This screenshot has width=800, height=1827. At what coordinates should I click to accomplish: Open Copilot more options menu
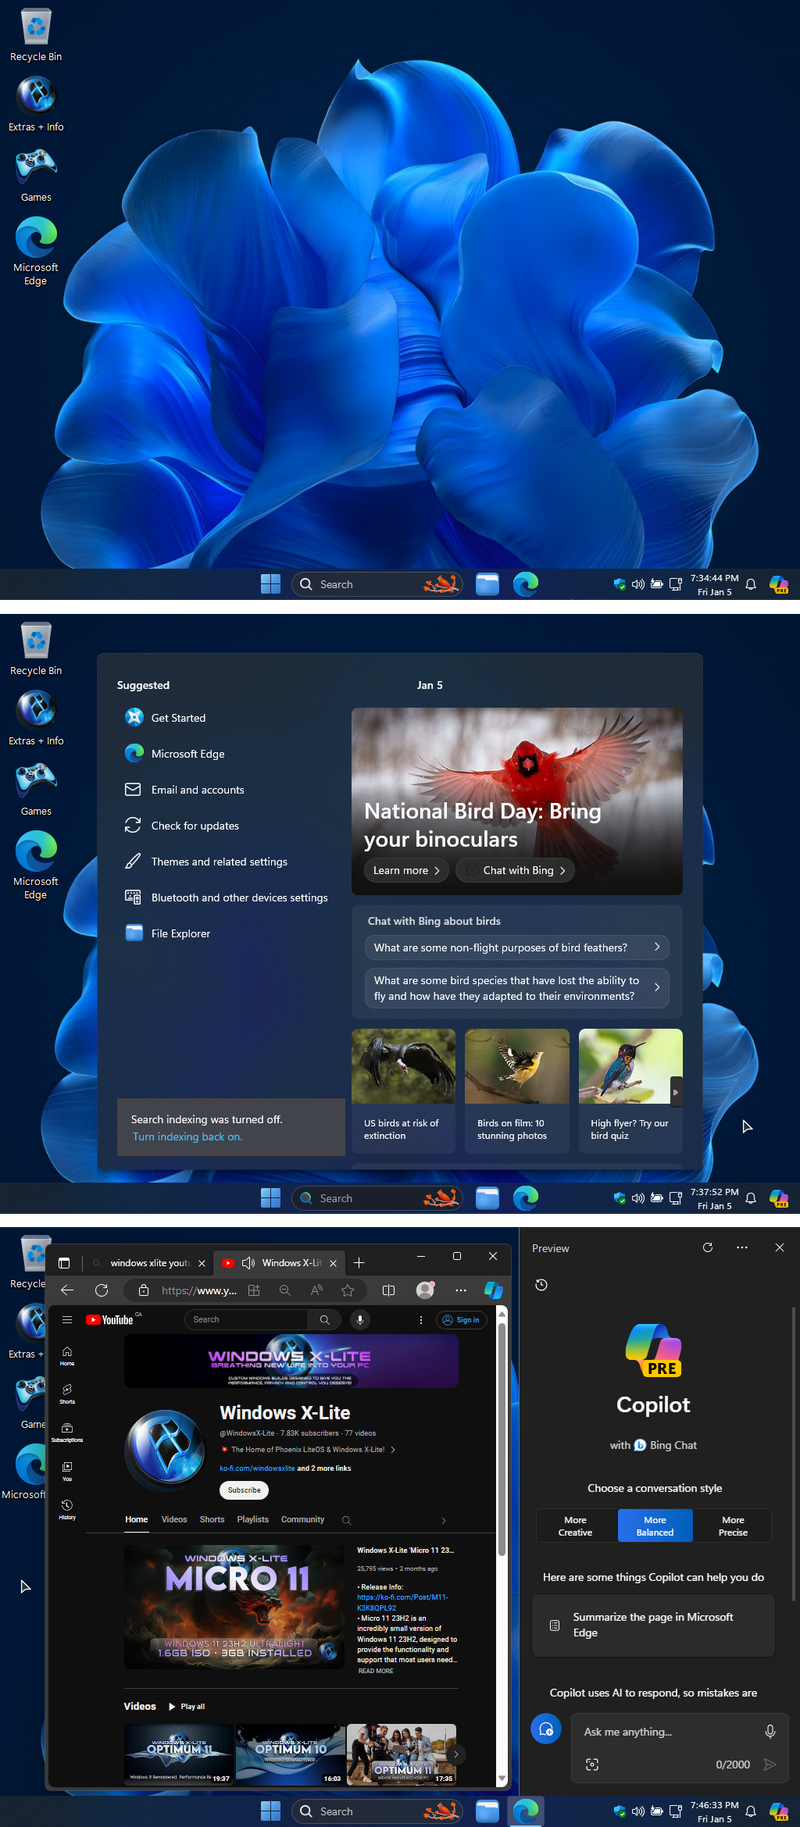742,1247
